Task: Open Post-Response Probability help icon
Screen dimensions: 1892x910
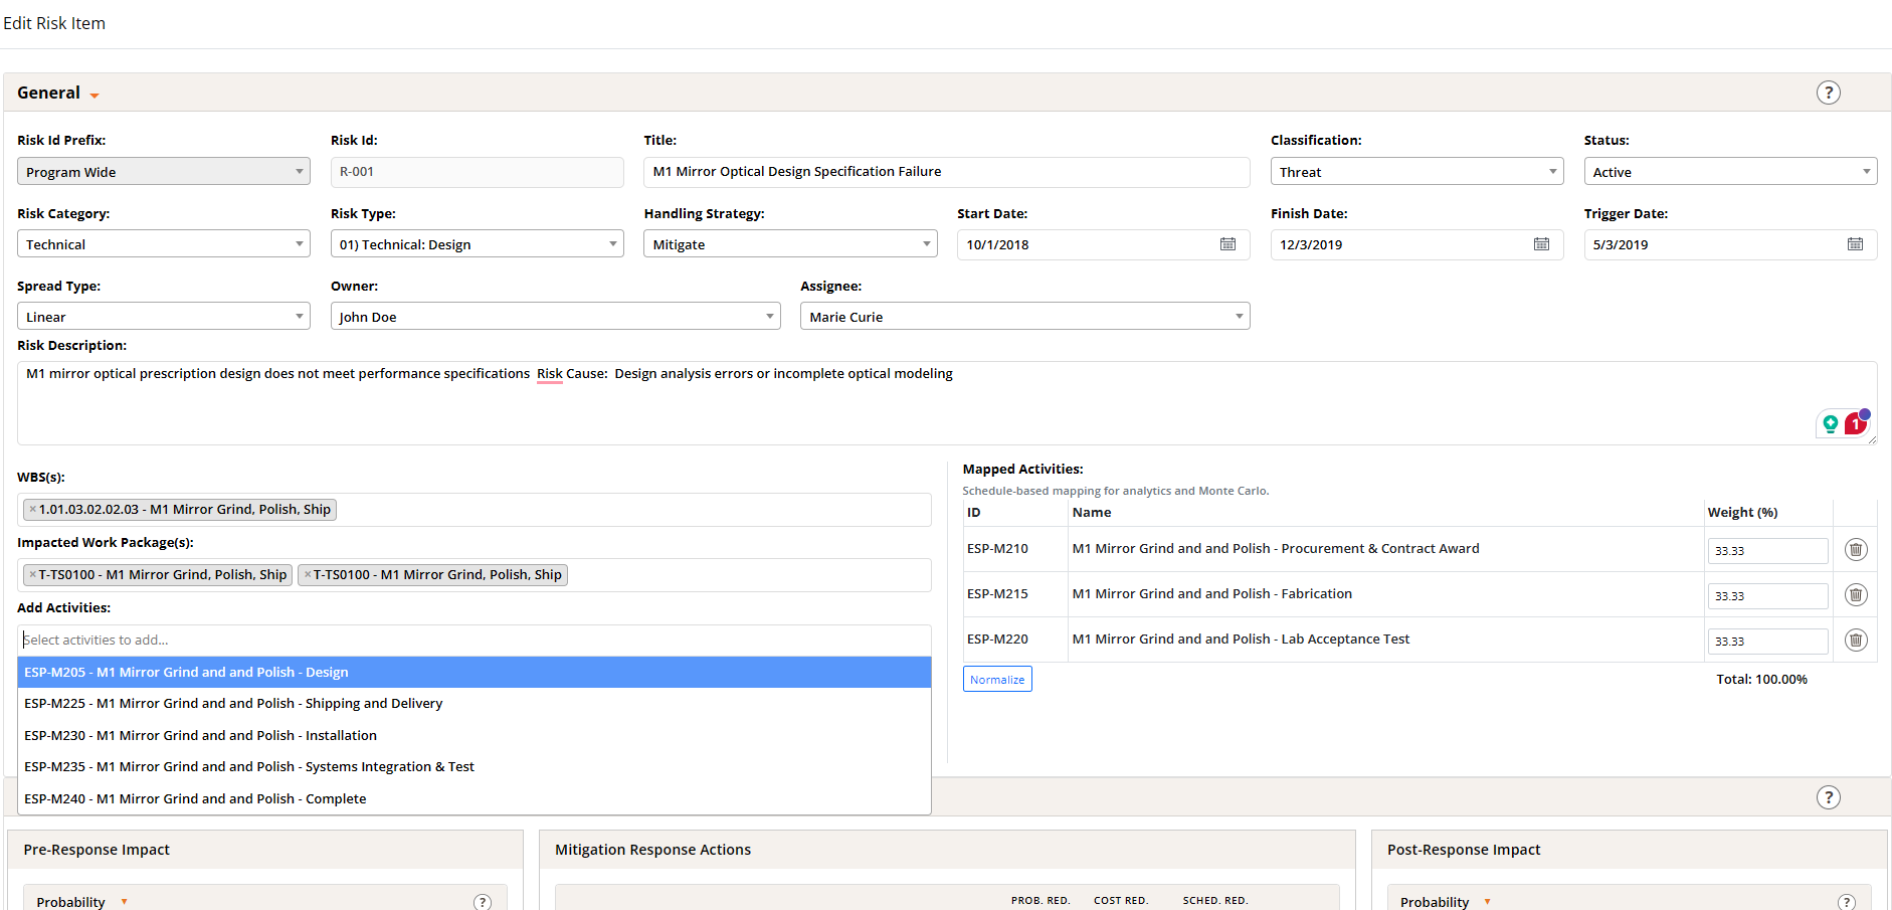Action: [x=1846, y=902]
